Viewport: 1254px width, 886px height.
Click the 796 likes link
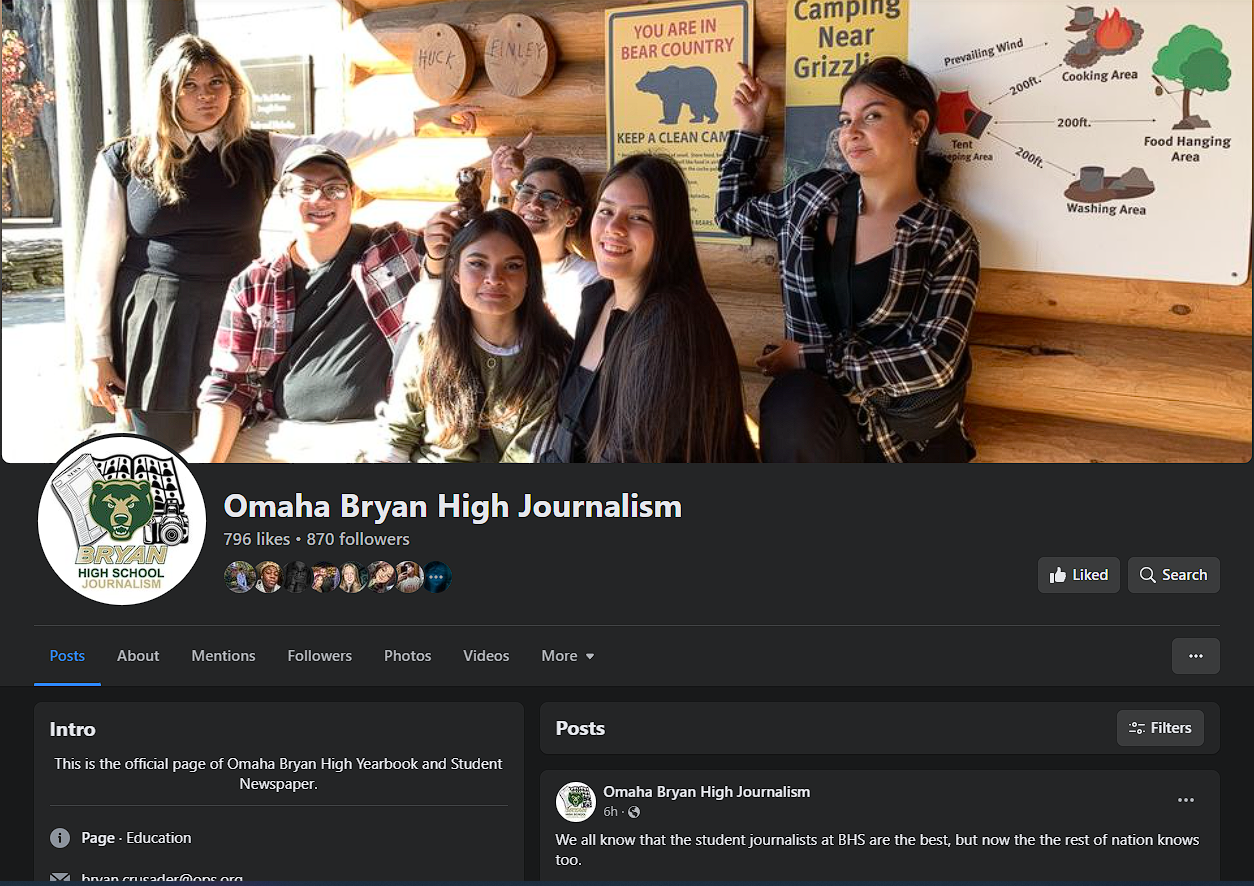pos(256,539)
